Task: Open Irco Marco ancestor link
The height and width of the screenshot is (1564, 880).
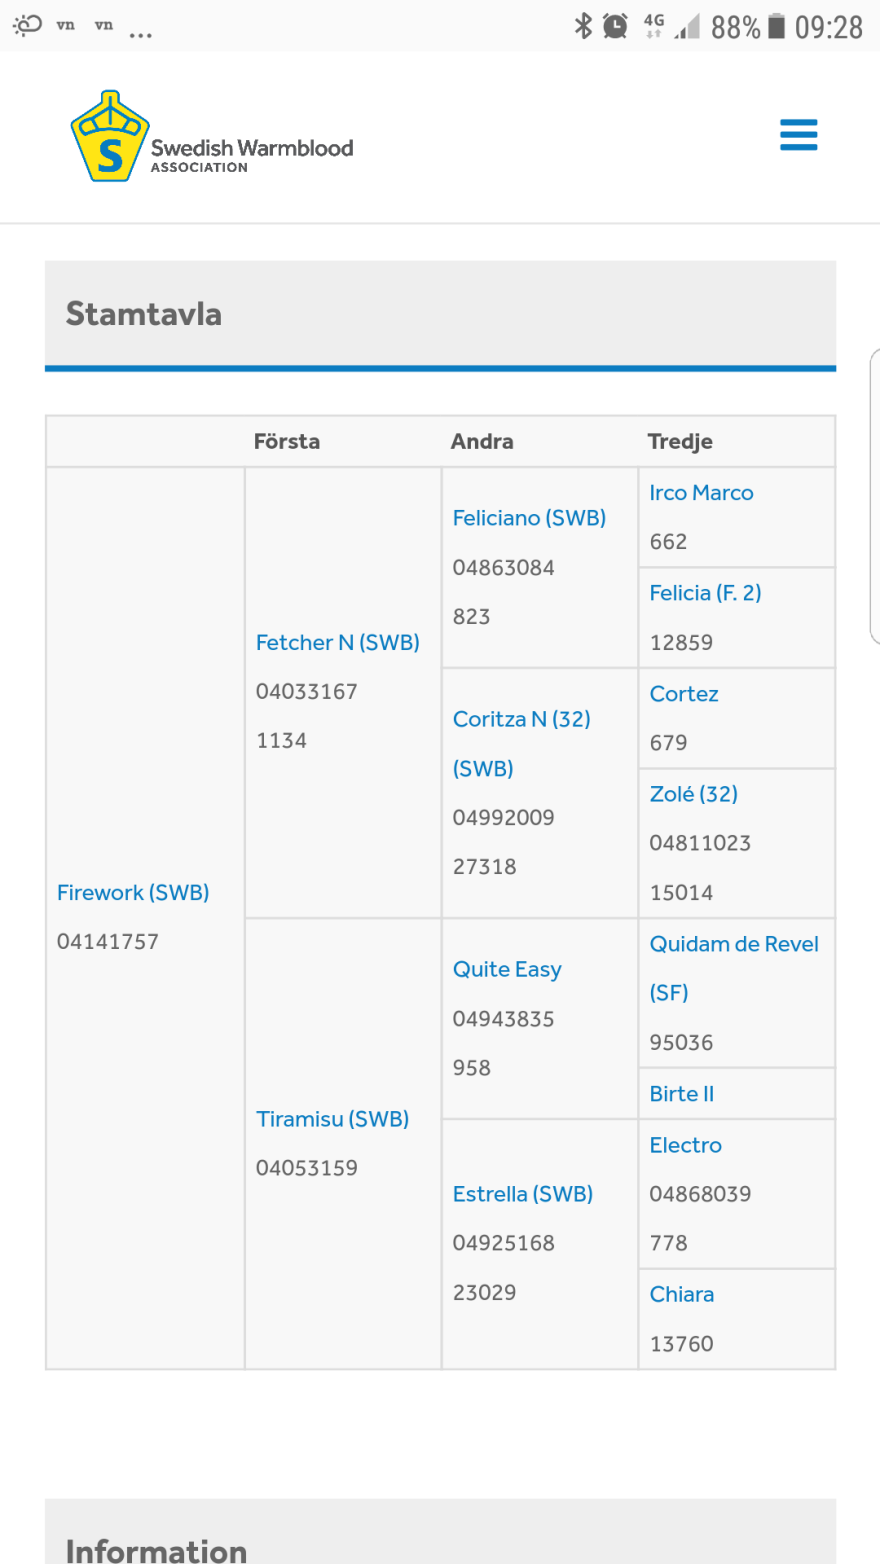Action: click(x=701, y=492)
